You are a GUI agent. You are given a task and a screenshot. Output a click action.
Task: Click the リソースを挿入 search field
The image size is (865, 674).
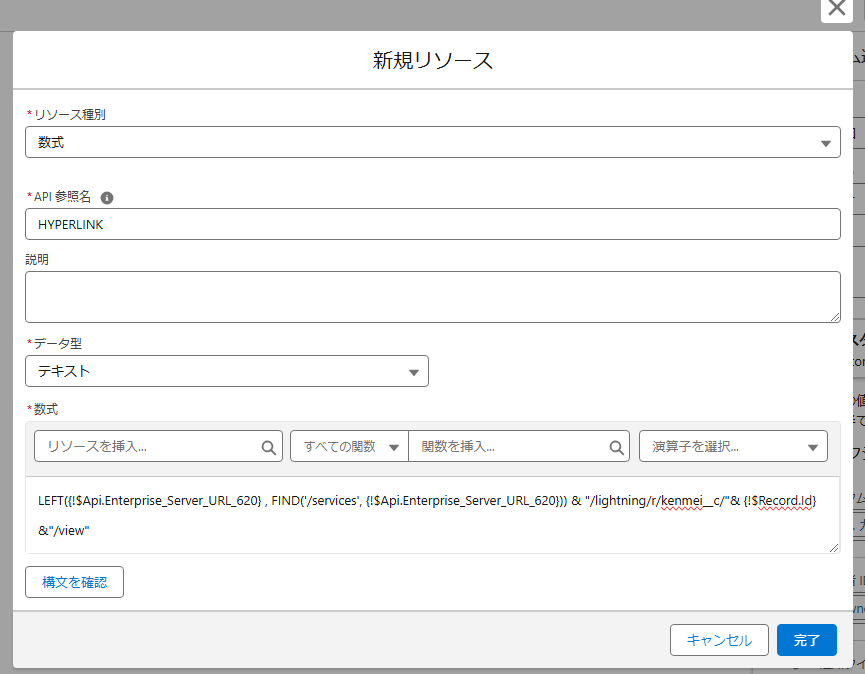point(158,446)
